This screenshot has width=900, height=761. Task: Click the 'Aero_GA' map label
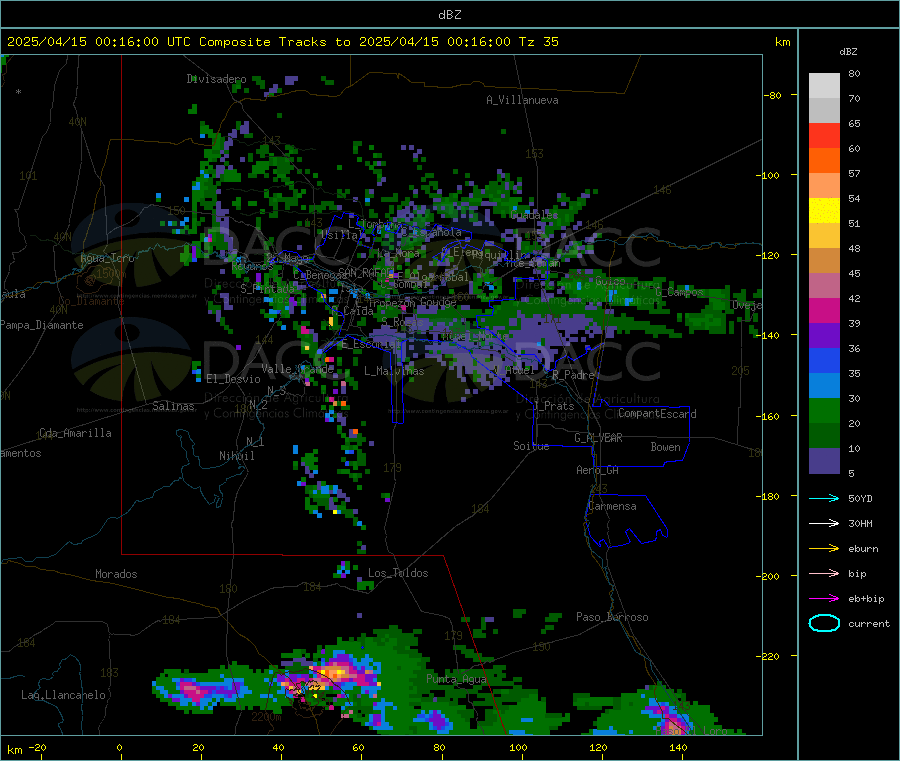597,470
